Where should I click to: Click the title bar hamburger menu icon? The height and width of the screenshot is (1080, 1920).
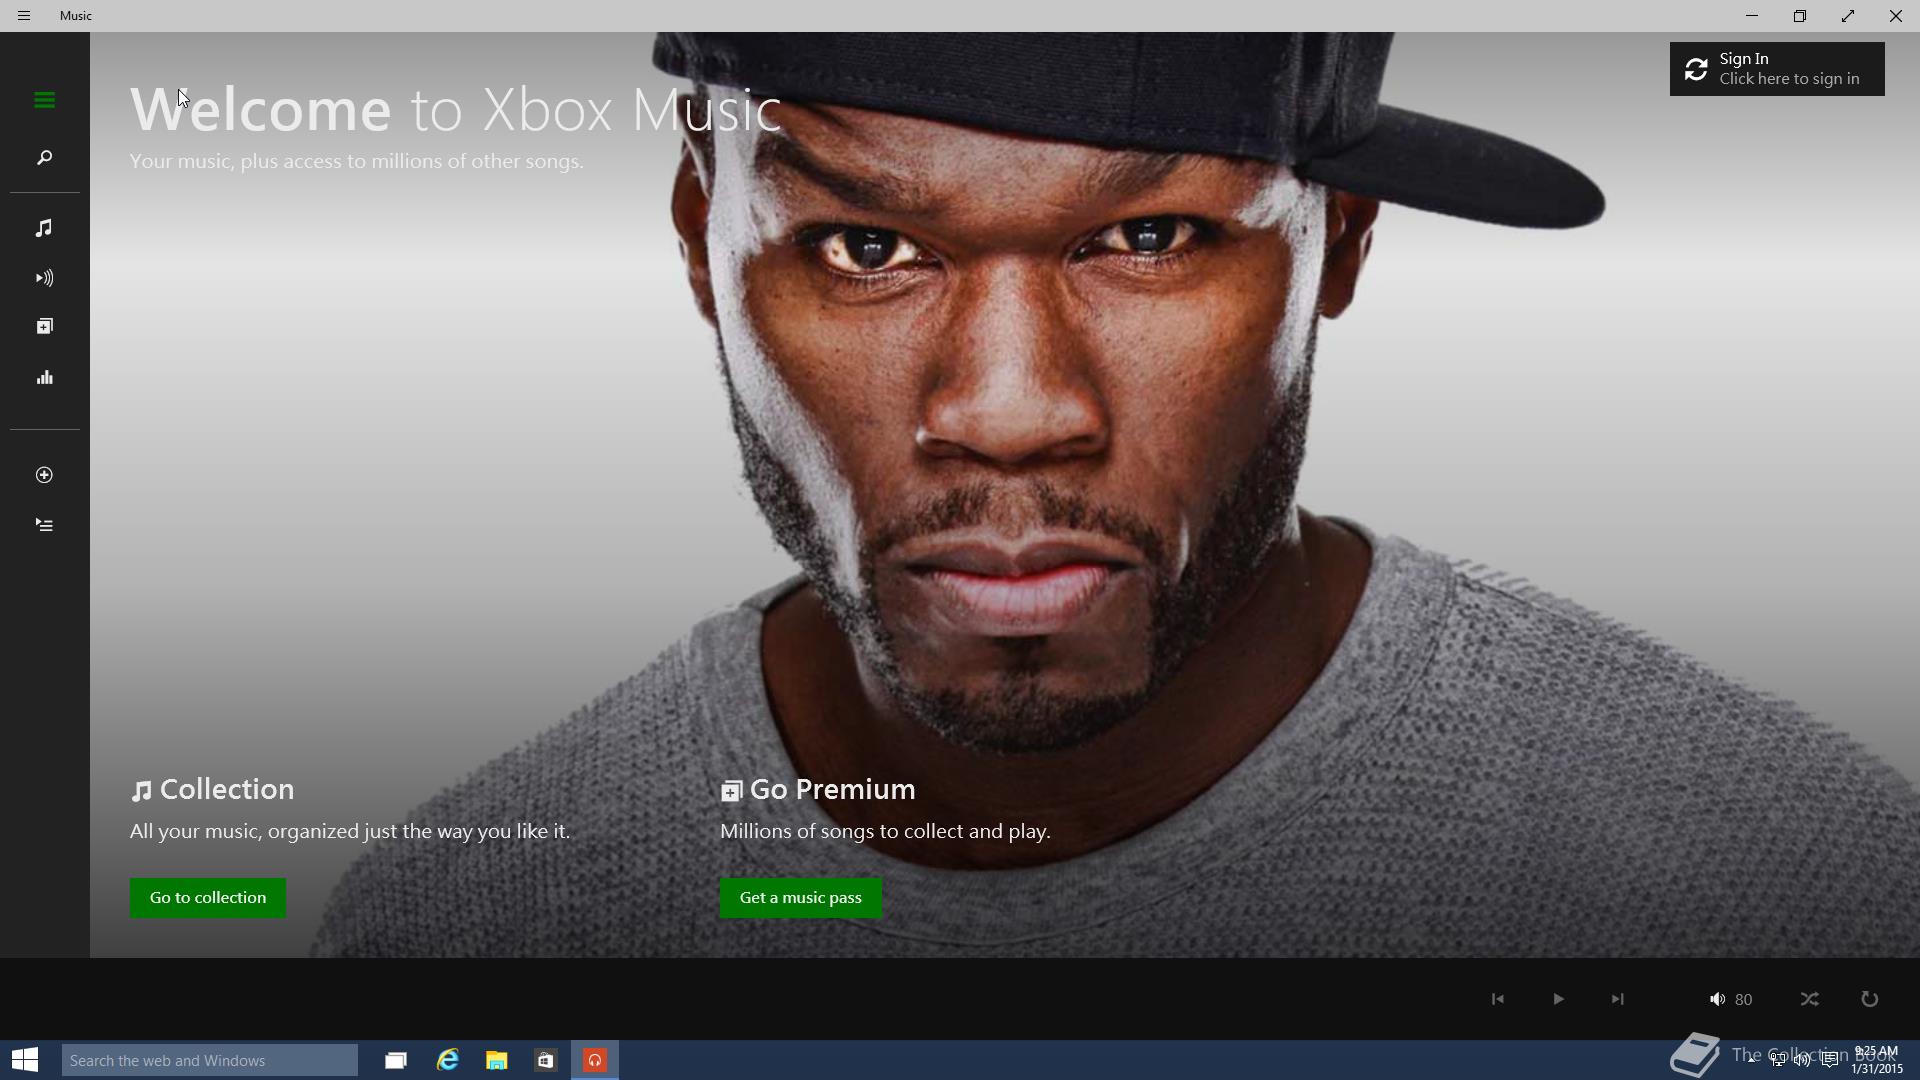24,16
